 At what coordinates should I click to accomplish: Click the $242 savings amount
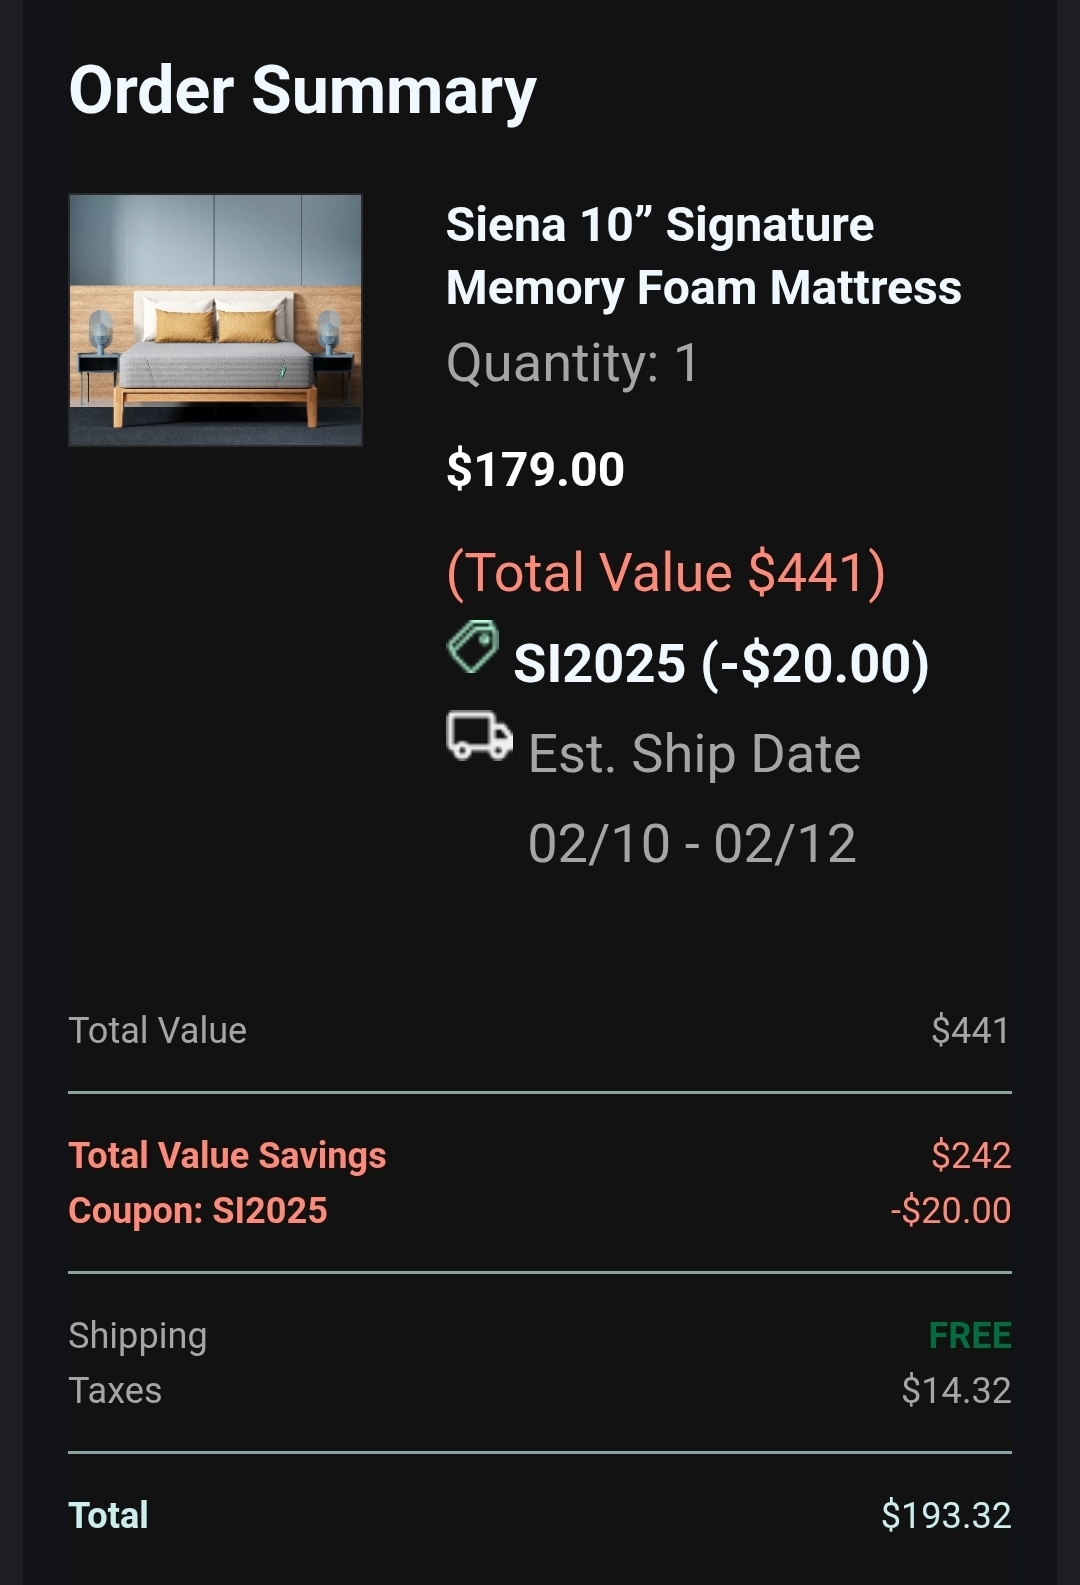pos(970,1155)
